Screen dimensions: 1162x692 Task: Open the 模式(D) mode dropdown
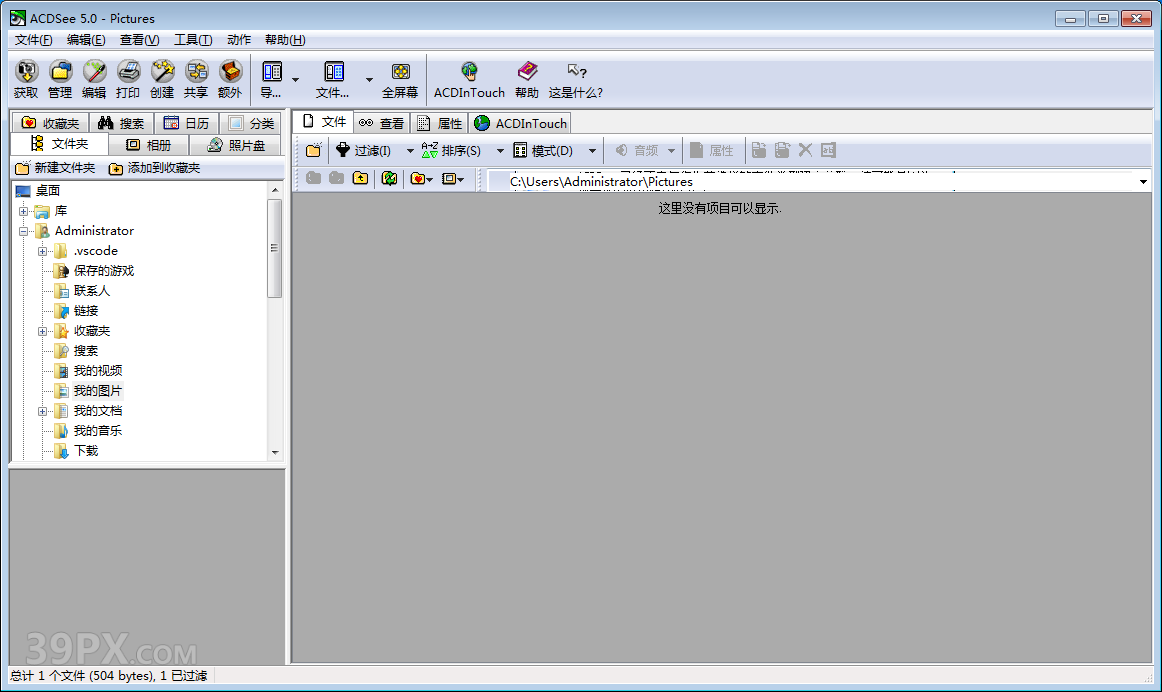[551, 149]
